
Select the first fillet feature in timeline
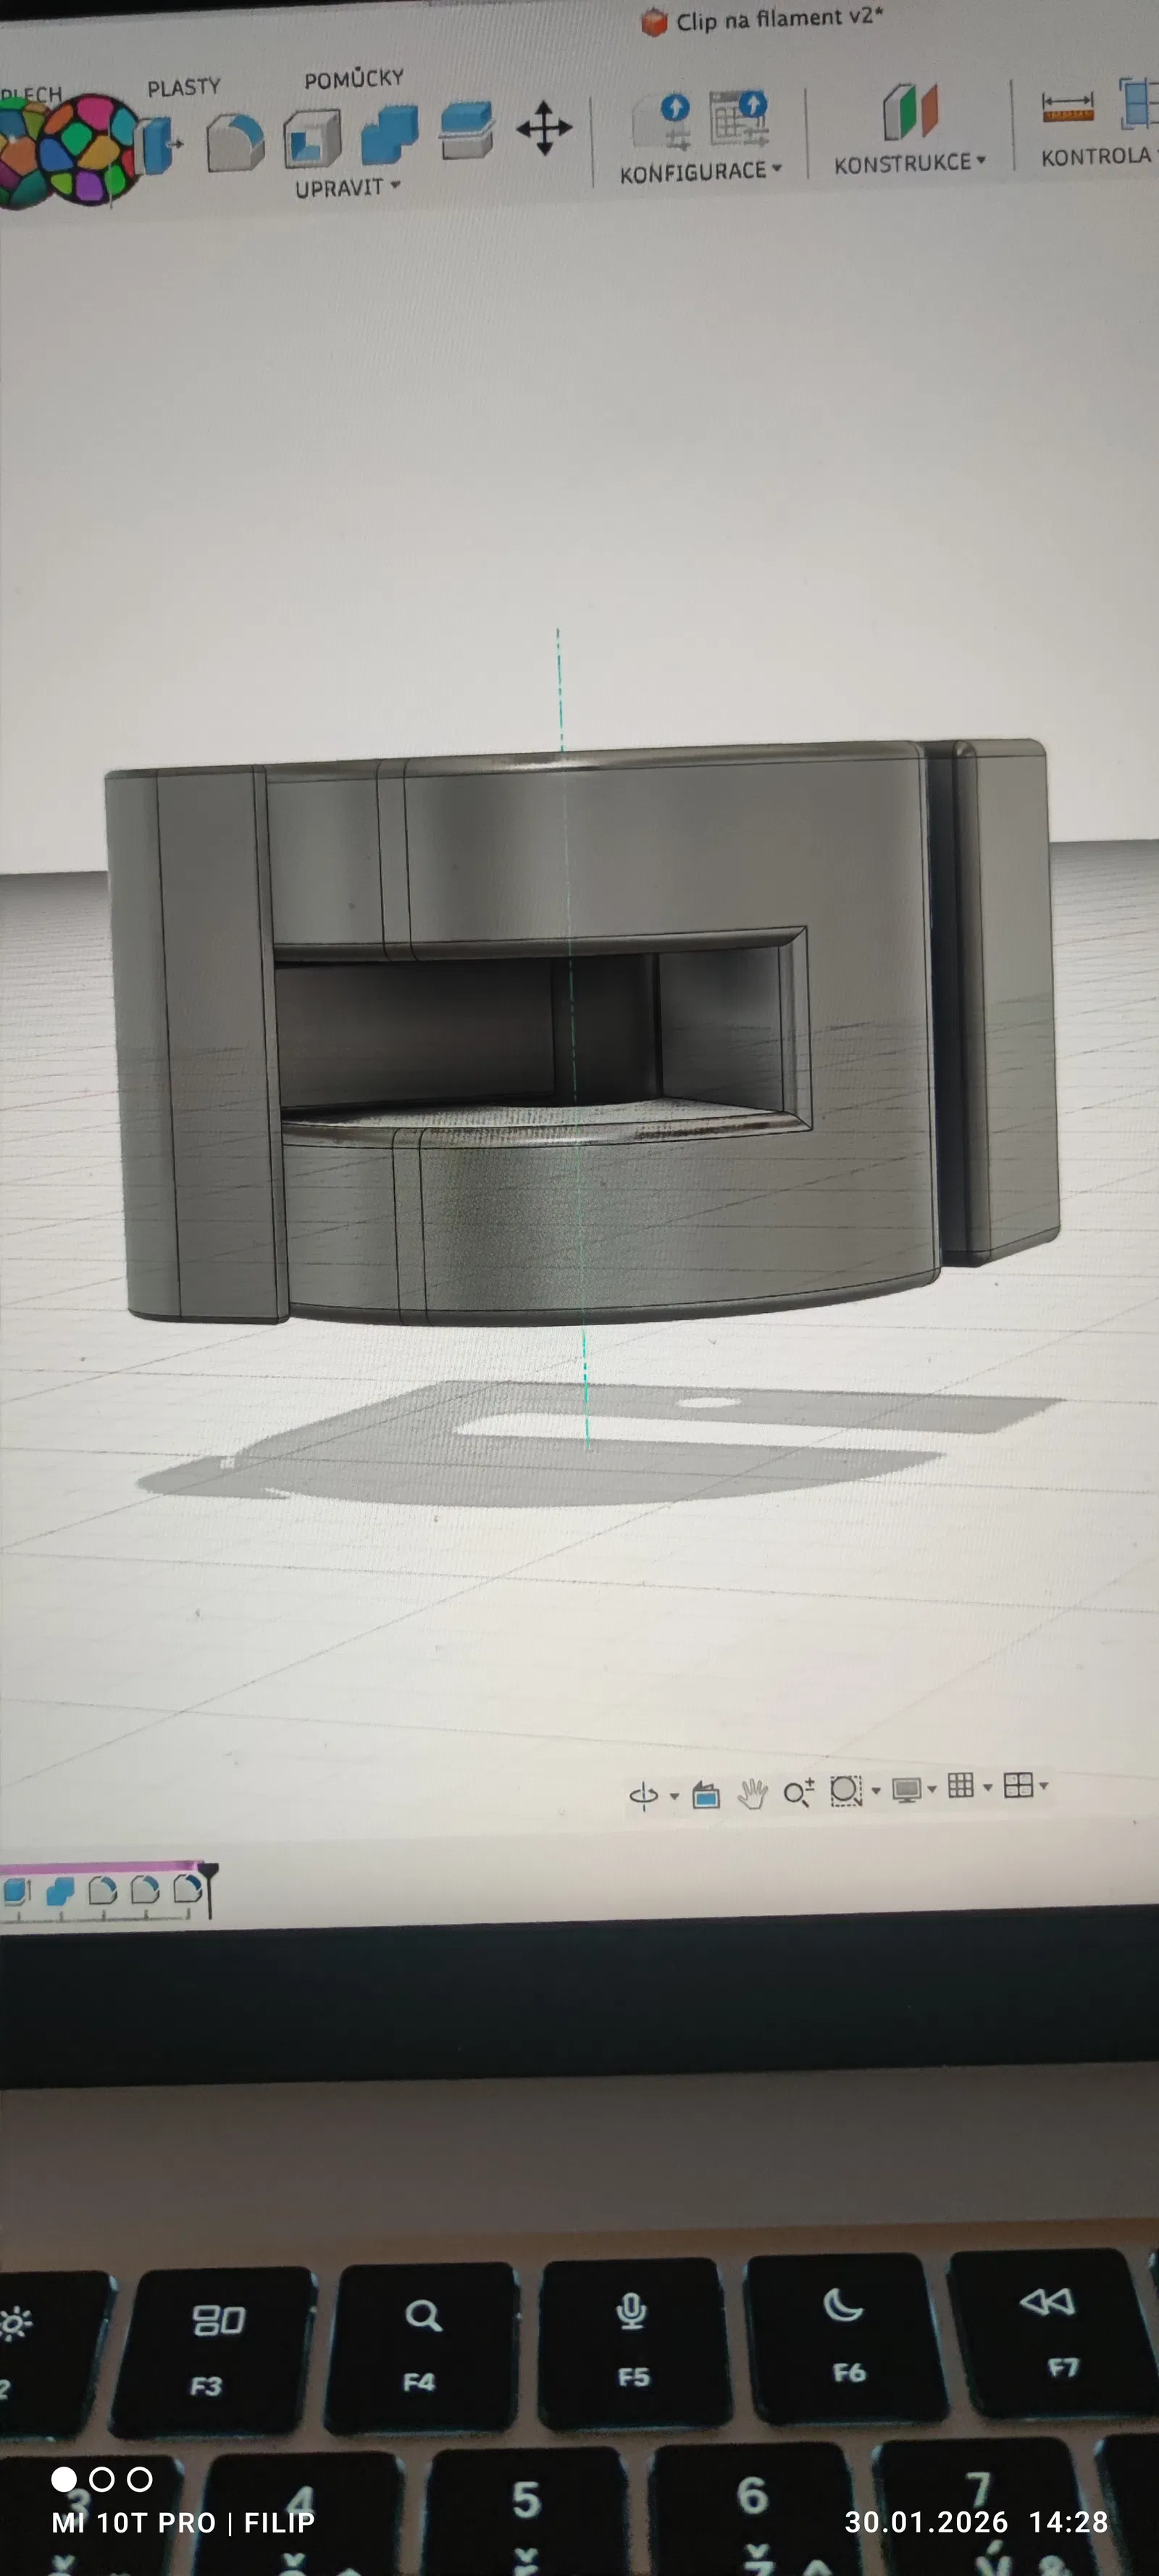[x=103, y=1890]
